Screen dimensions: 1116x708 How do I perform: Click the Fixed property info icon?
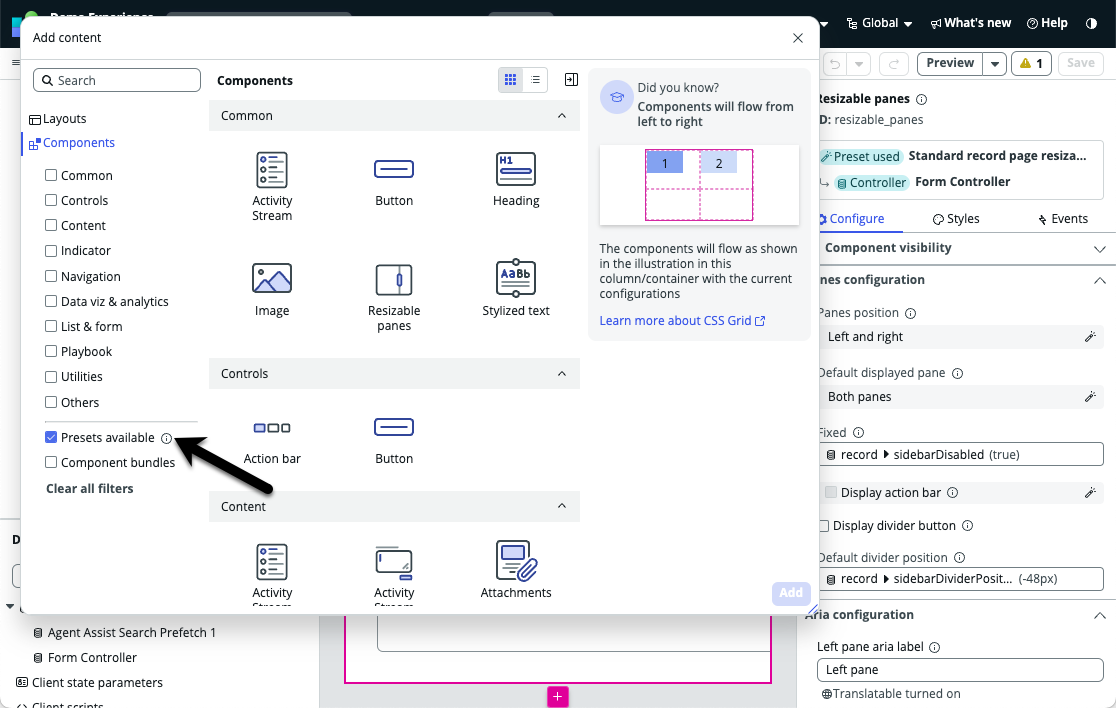pyautogui.click(x=858, y=433)
